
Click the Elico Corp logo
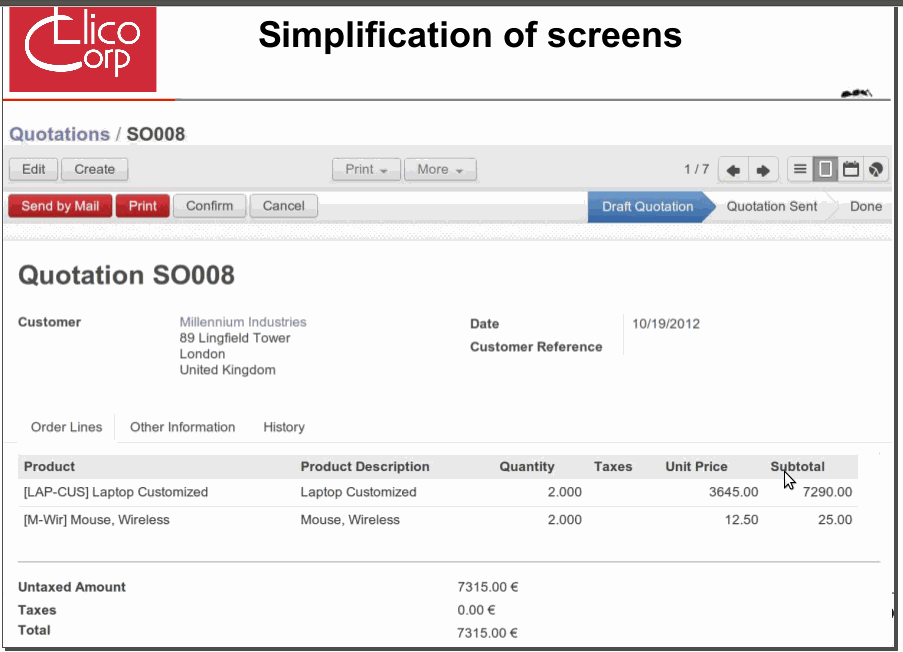point(83,46)
